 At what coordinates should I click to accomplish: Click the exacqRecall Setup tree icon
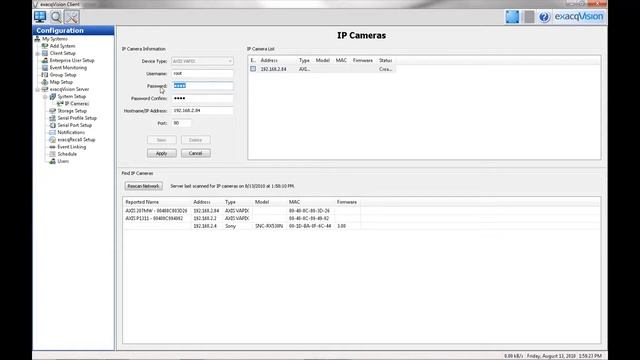click(x=52, y=140)
